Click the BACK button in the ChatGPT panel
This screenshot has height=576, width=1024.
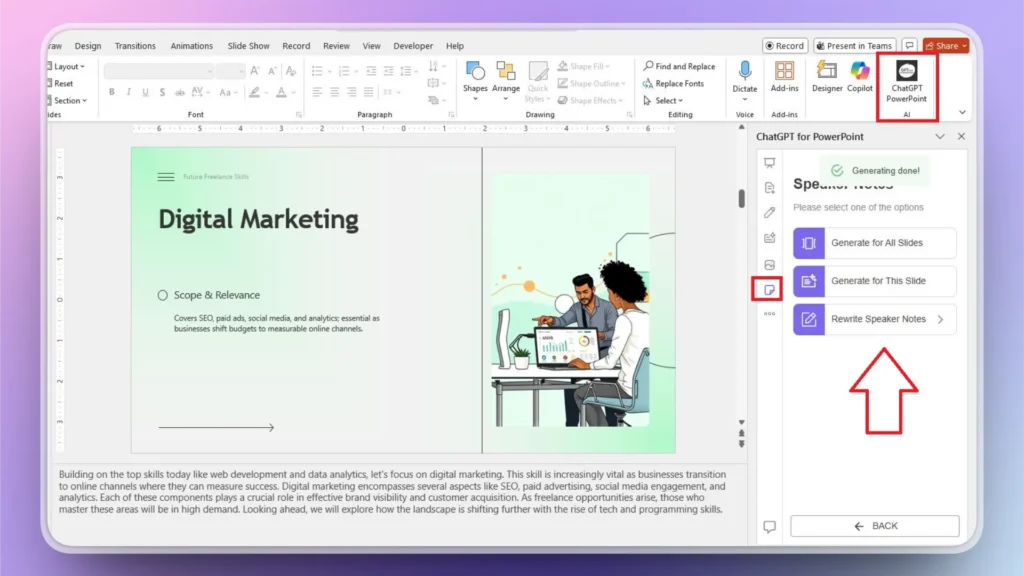tap(874, 525)
